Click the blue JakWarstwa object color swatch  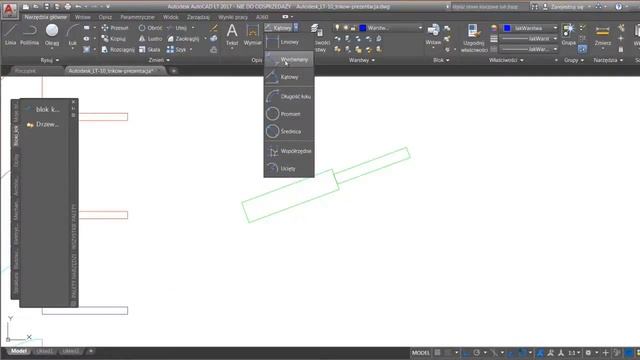[x=507, y=28]
